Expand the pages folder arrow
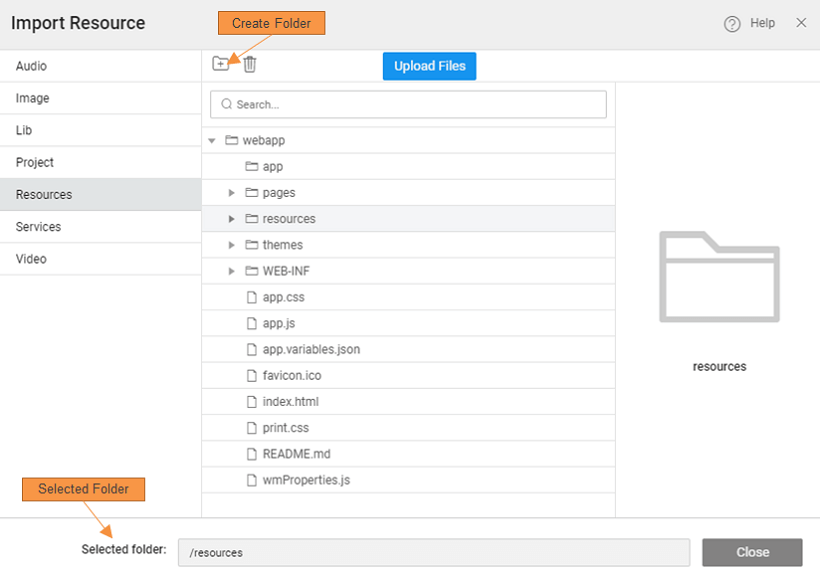The image size is (820, 581). click(x=232, y=193)
